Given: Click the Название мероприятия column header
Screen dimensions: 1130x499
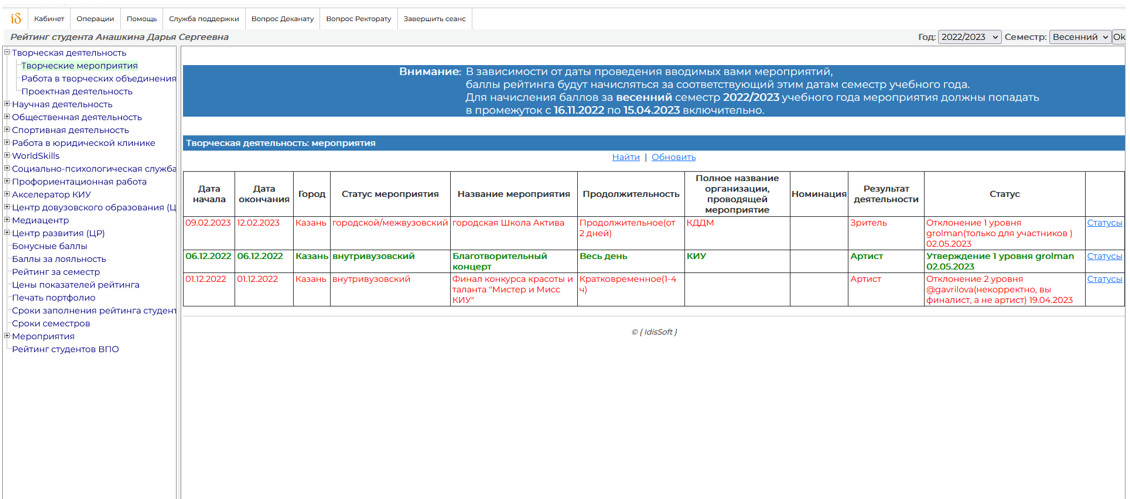Looking at the screenshot, I should pos(514,194).
